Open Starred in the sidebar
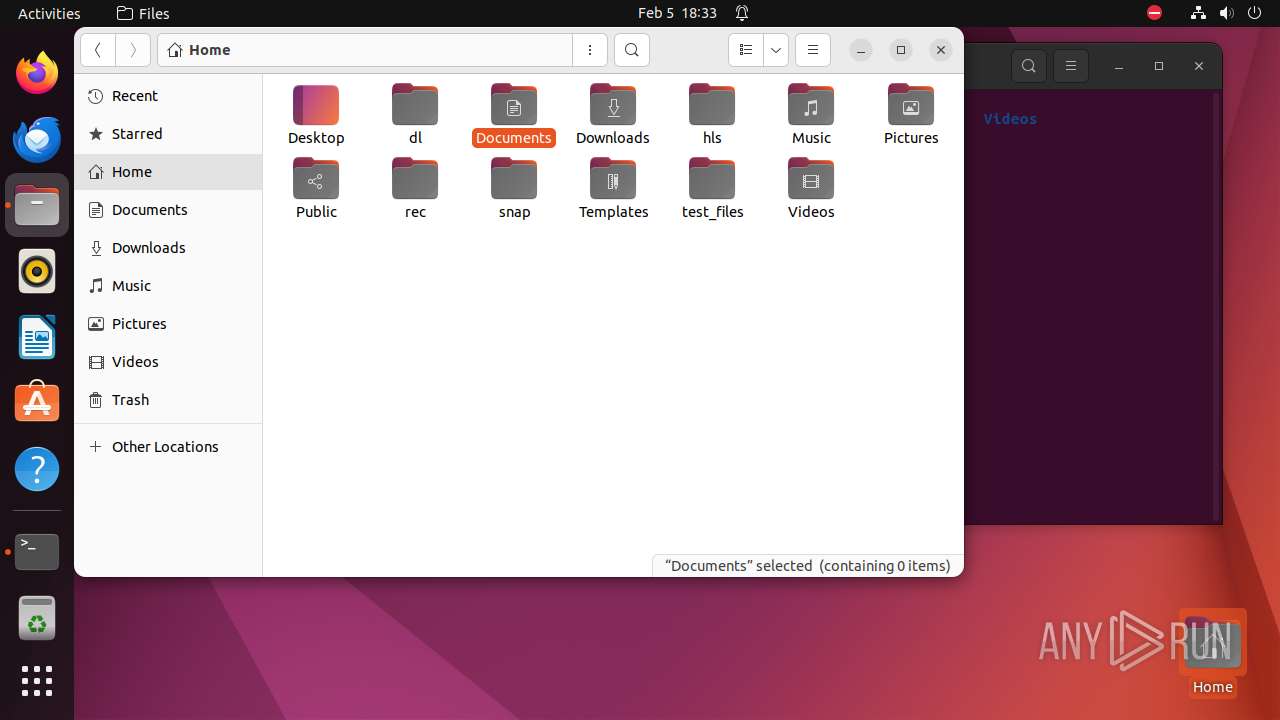The height and width of the screenshot is (720, 1280). click(168, 134)
